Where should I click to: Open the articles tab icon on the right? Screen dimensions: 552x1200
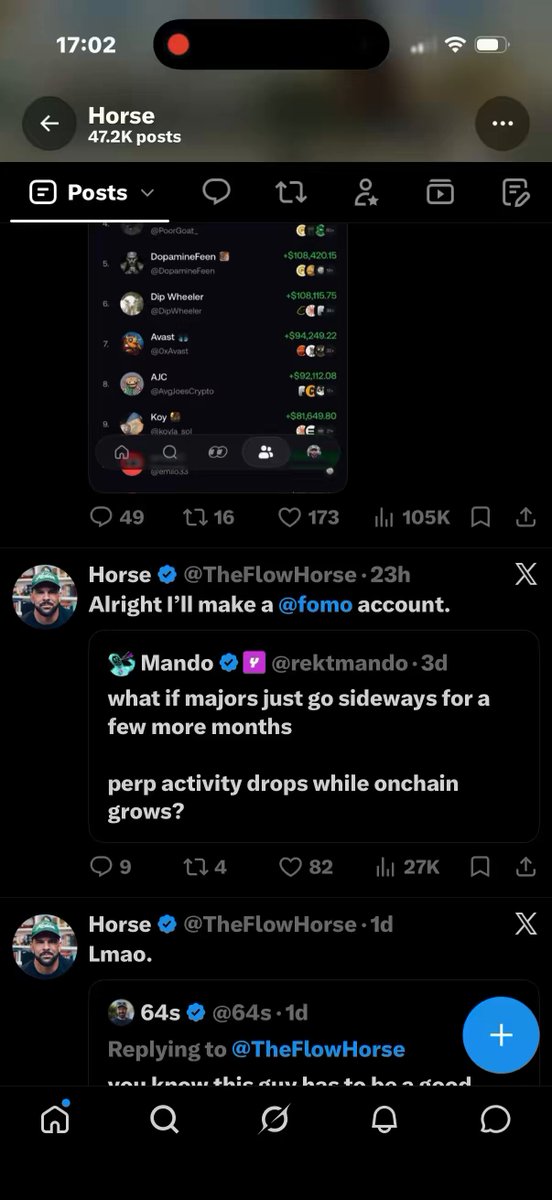click(516, 192)
